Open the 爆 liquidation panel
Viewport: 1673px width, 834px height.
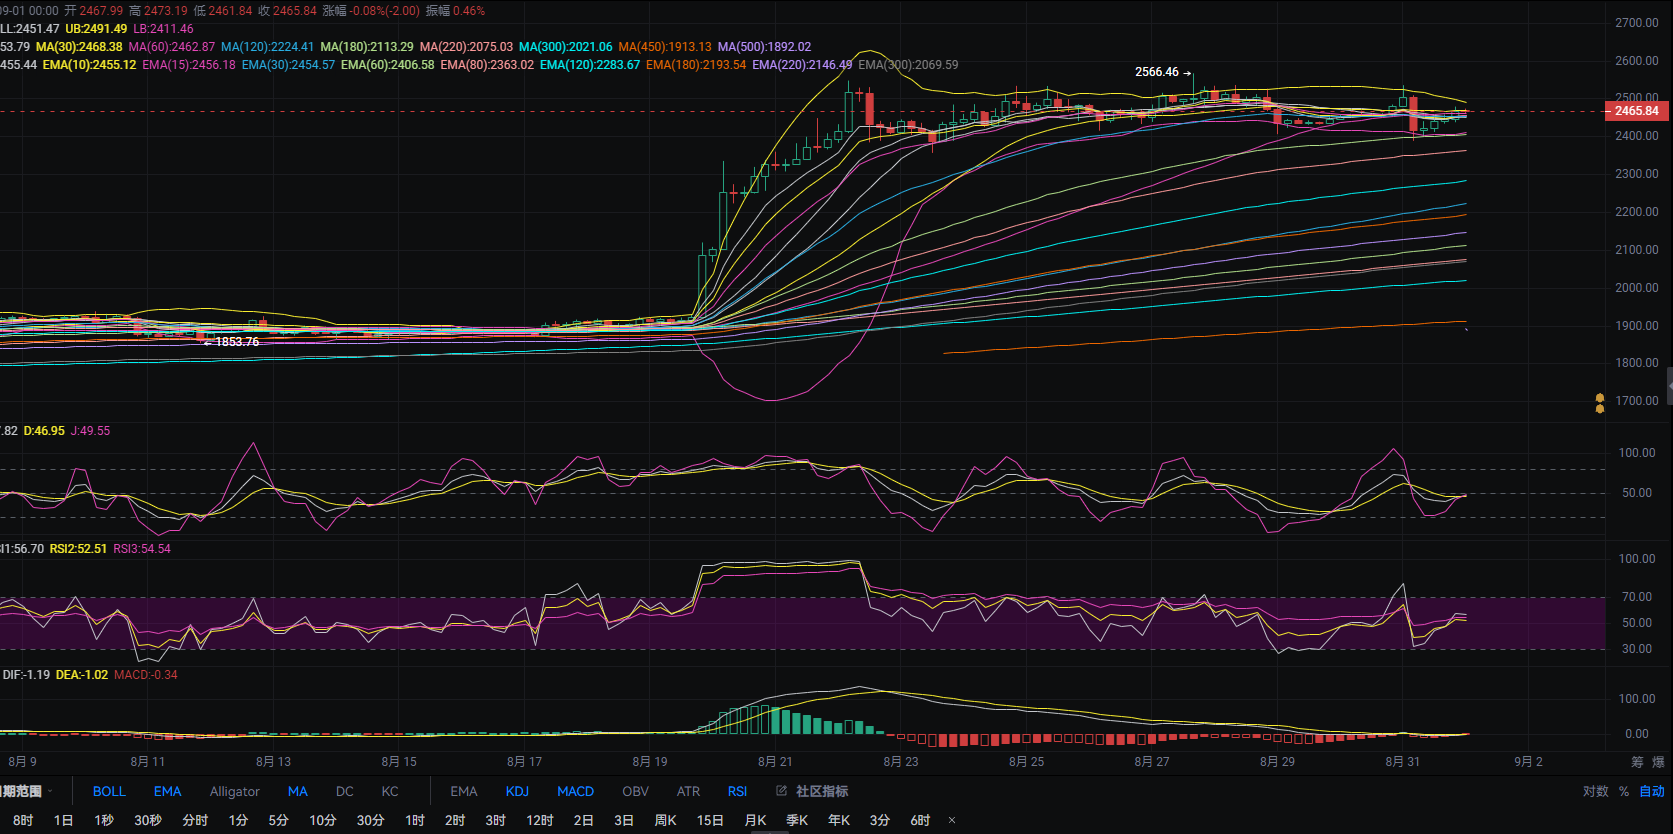(1658, 762)
